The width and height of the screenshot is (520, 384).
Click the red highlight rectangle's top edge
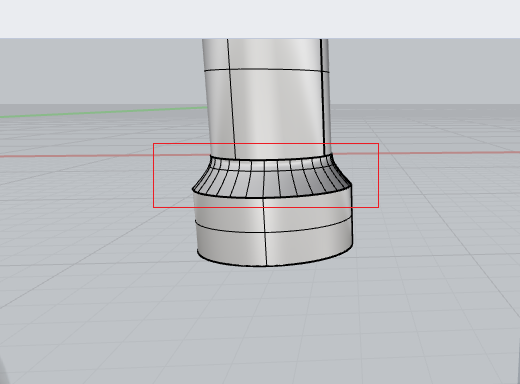coord(266,144)
